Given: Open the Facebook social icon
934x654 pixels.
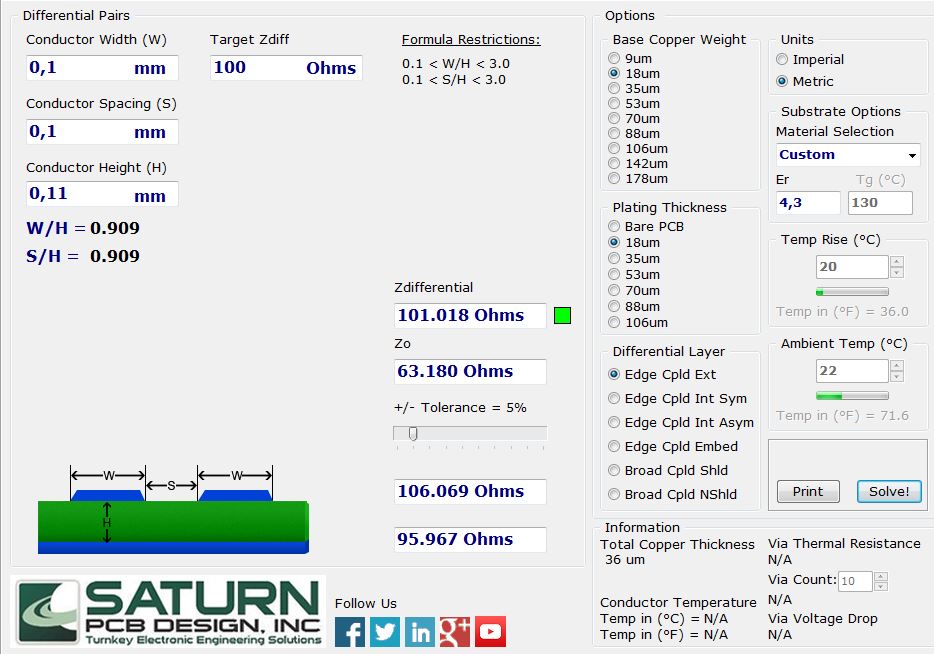Looking at the screenshot, I should pos(350,631).
